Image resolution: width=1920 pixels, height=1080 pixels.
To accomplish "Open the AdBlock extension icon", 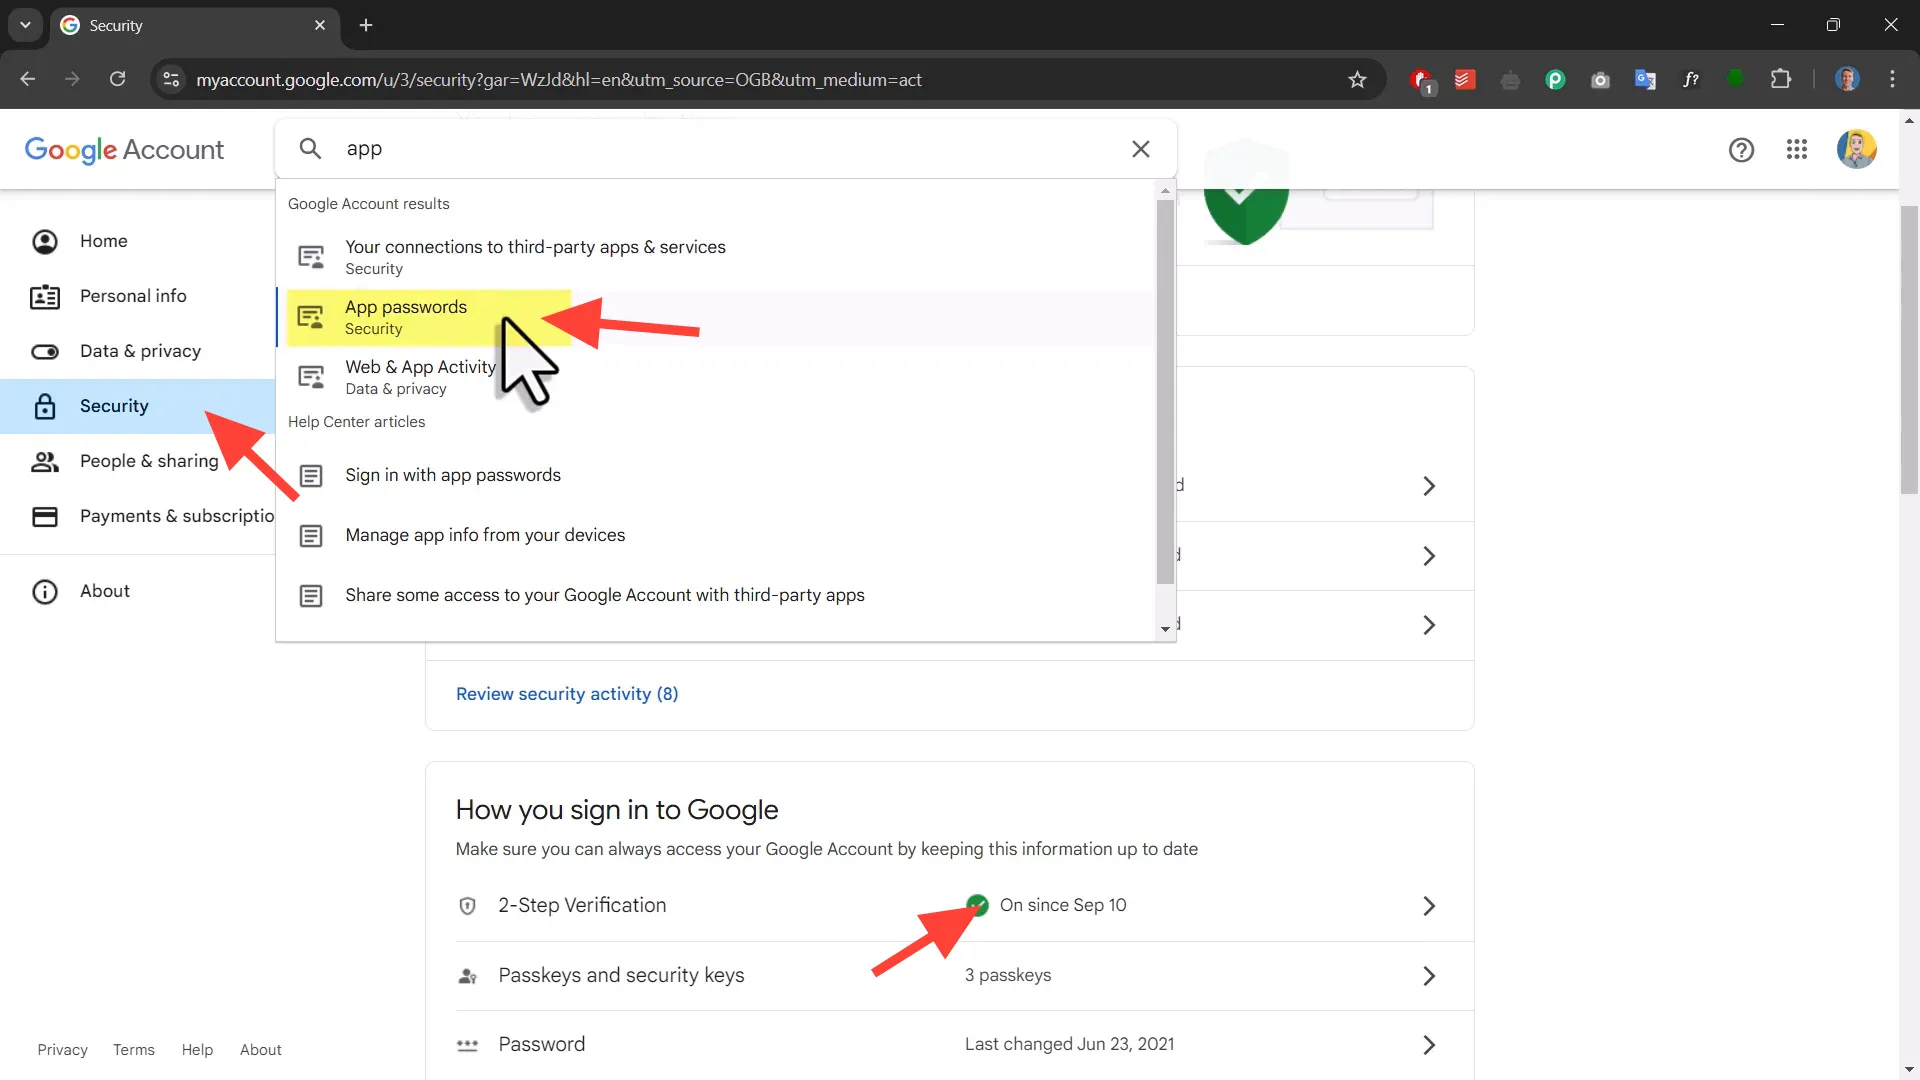I will [x=1420, y=80].
